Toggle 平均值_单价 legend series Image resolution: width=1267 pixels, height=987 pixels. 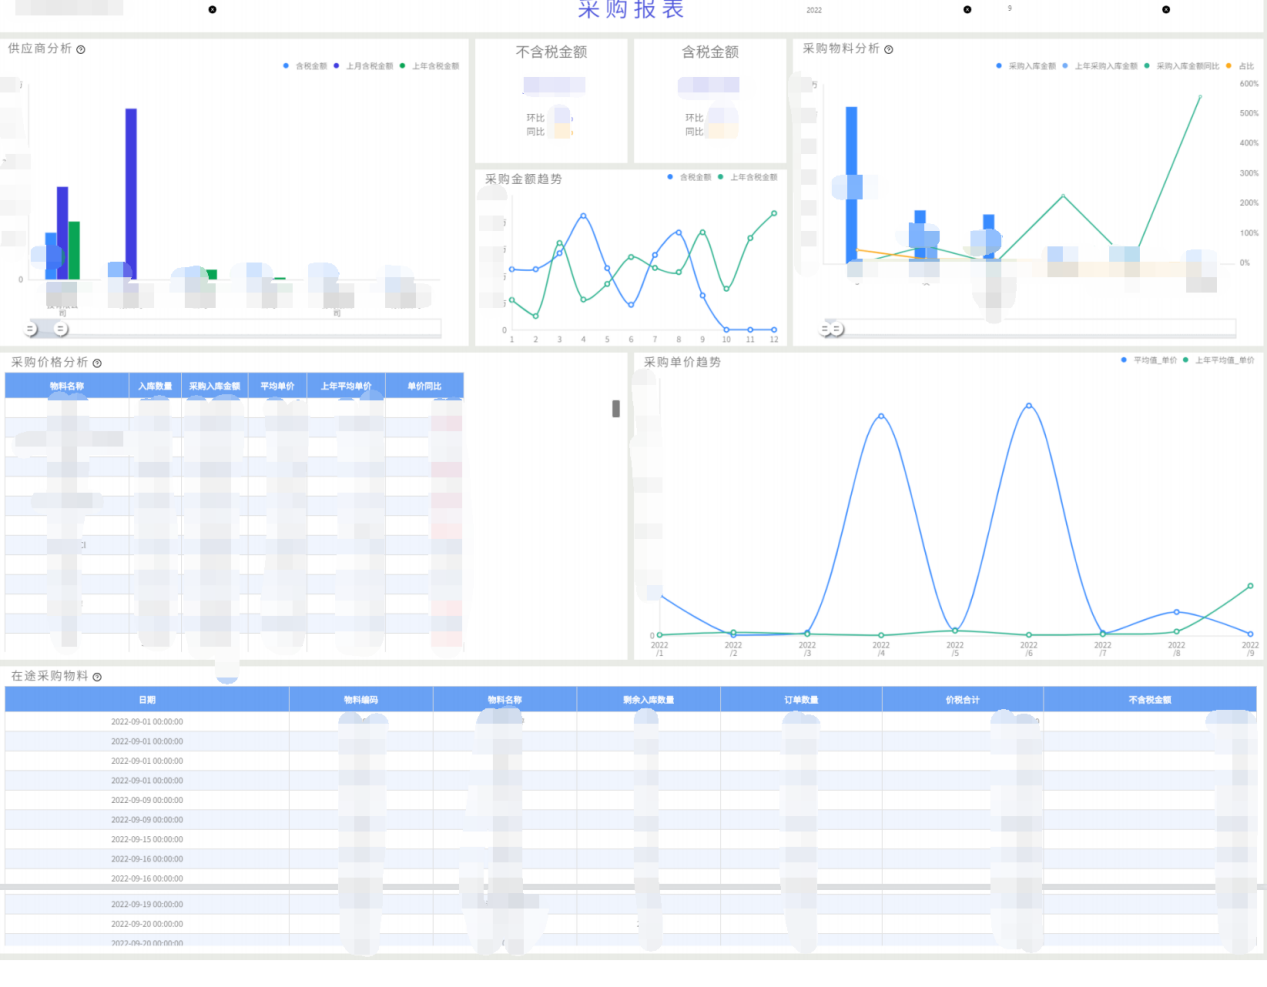point(1150,360)
